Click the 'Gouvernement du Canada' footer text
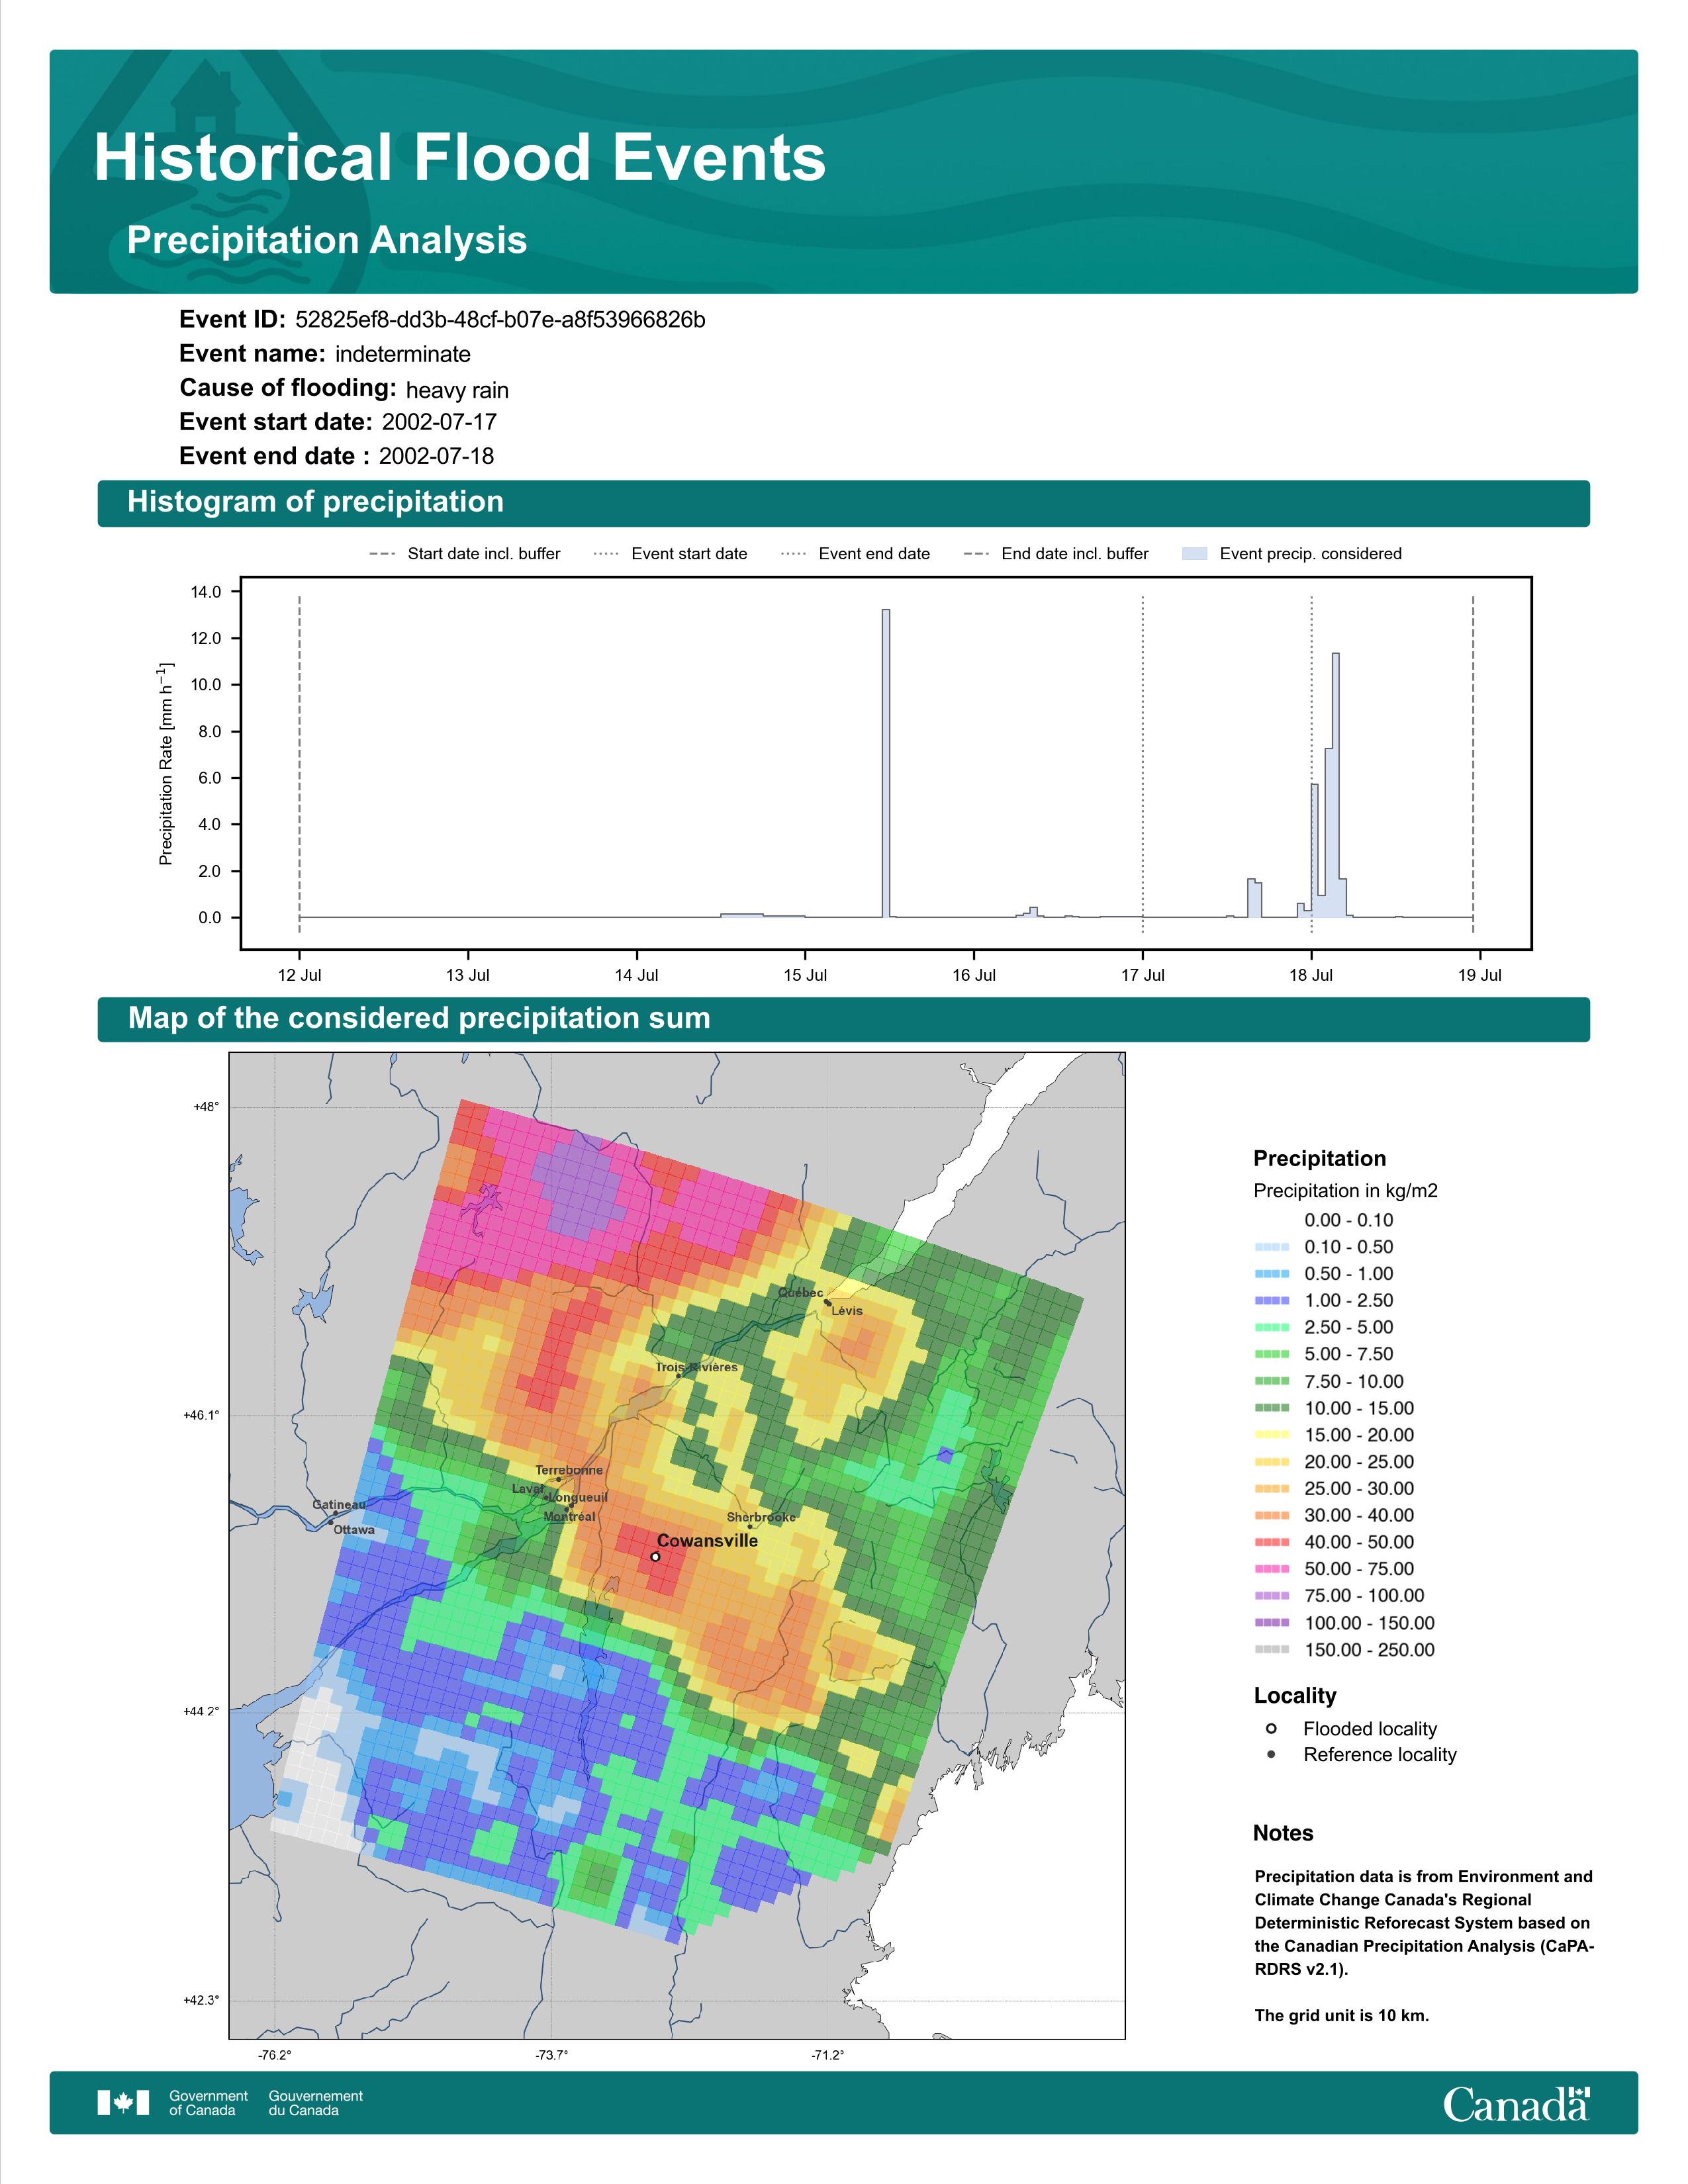 point(316,2103)
